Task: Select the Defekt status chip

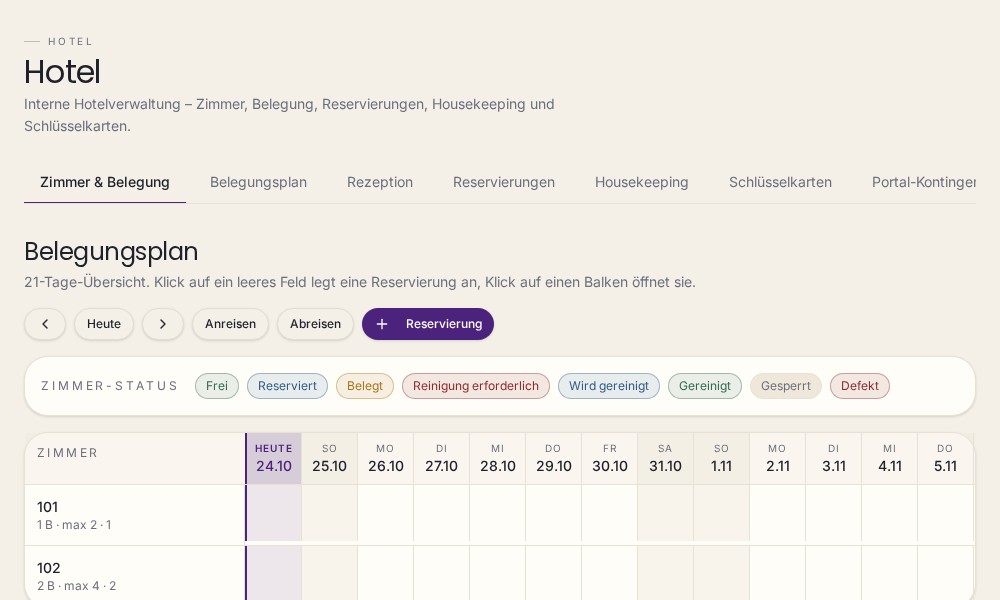Action: [860, 386]
